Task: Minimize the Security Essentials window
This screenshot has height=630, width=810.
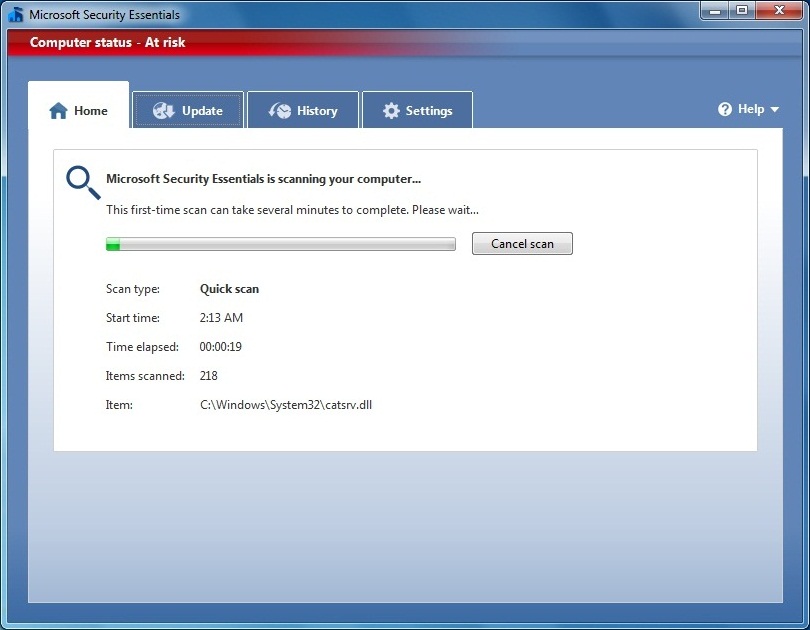Action: coord(715,10)
